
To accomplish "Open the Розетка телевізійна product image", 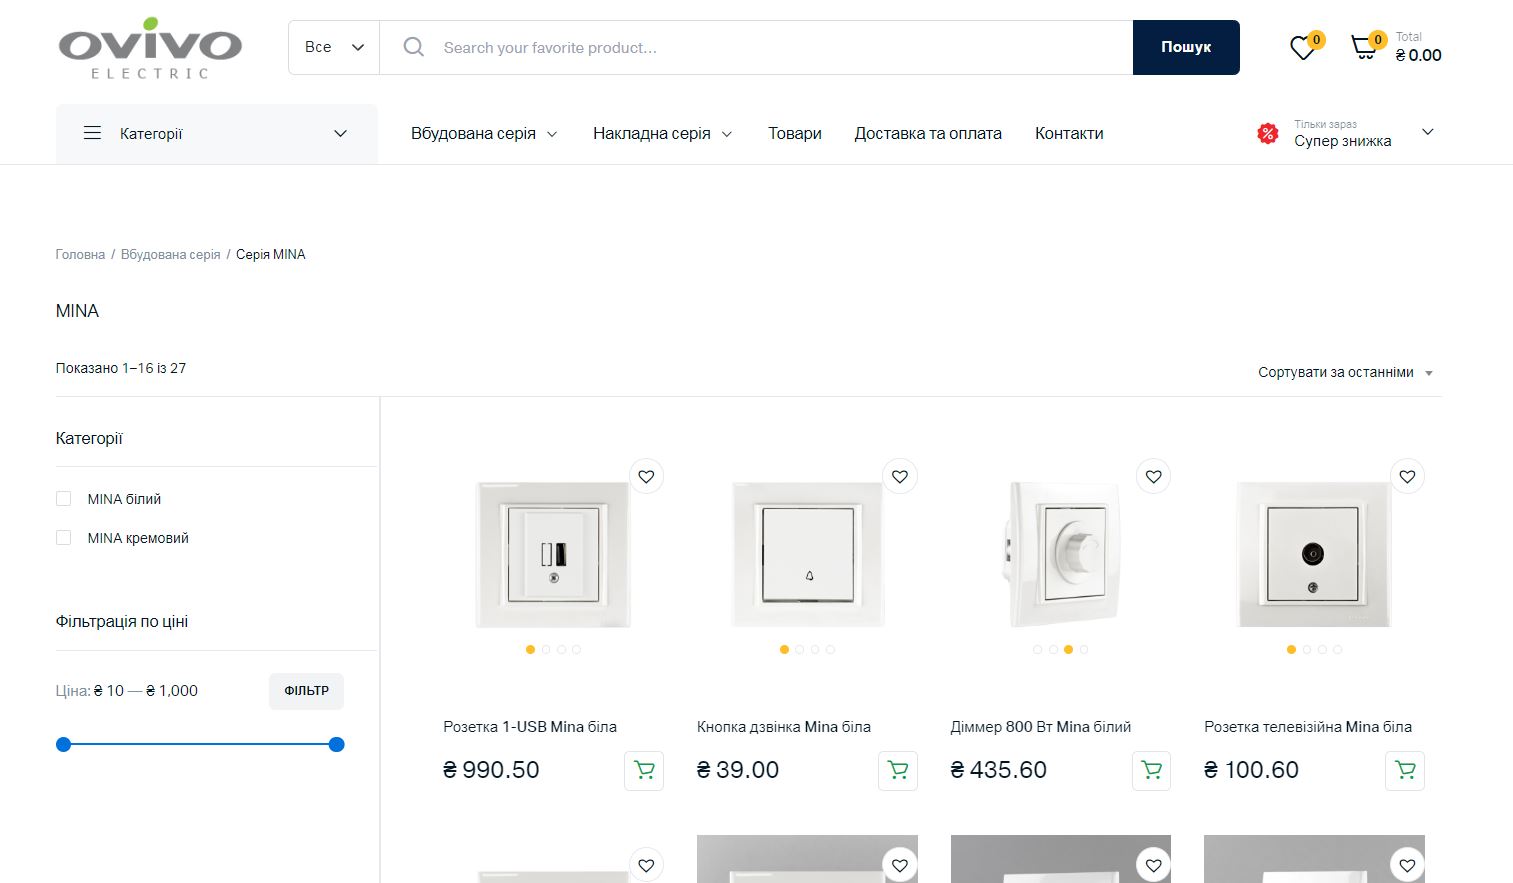I will click(1314, 555).
